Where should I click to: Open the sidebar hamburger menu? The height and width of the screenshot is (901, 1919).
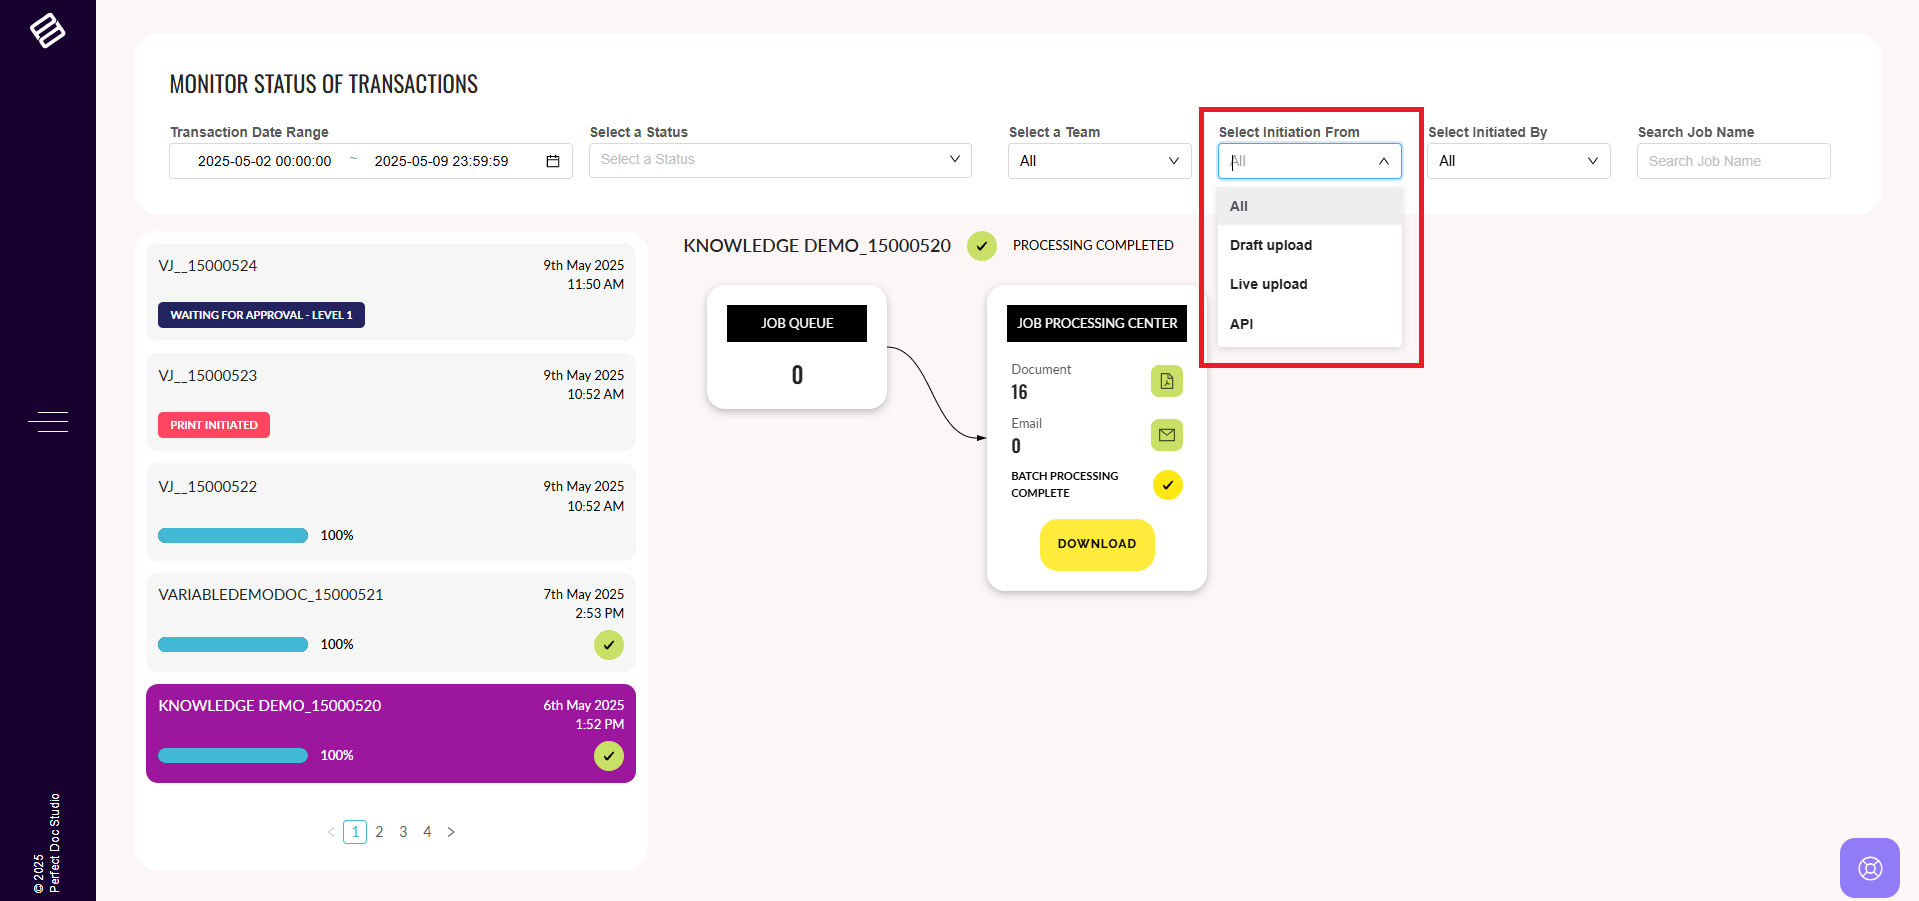coord(48,422)
